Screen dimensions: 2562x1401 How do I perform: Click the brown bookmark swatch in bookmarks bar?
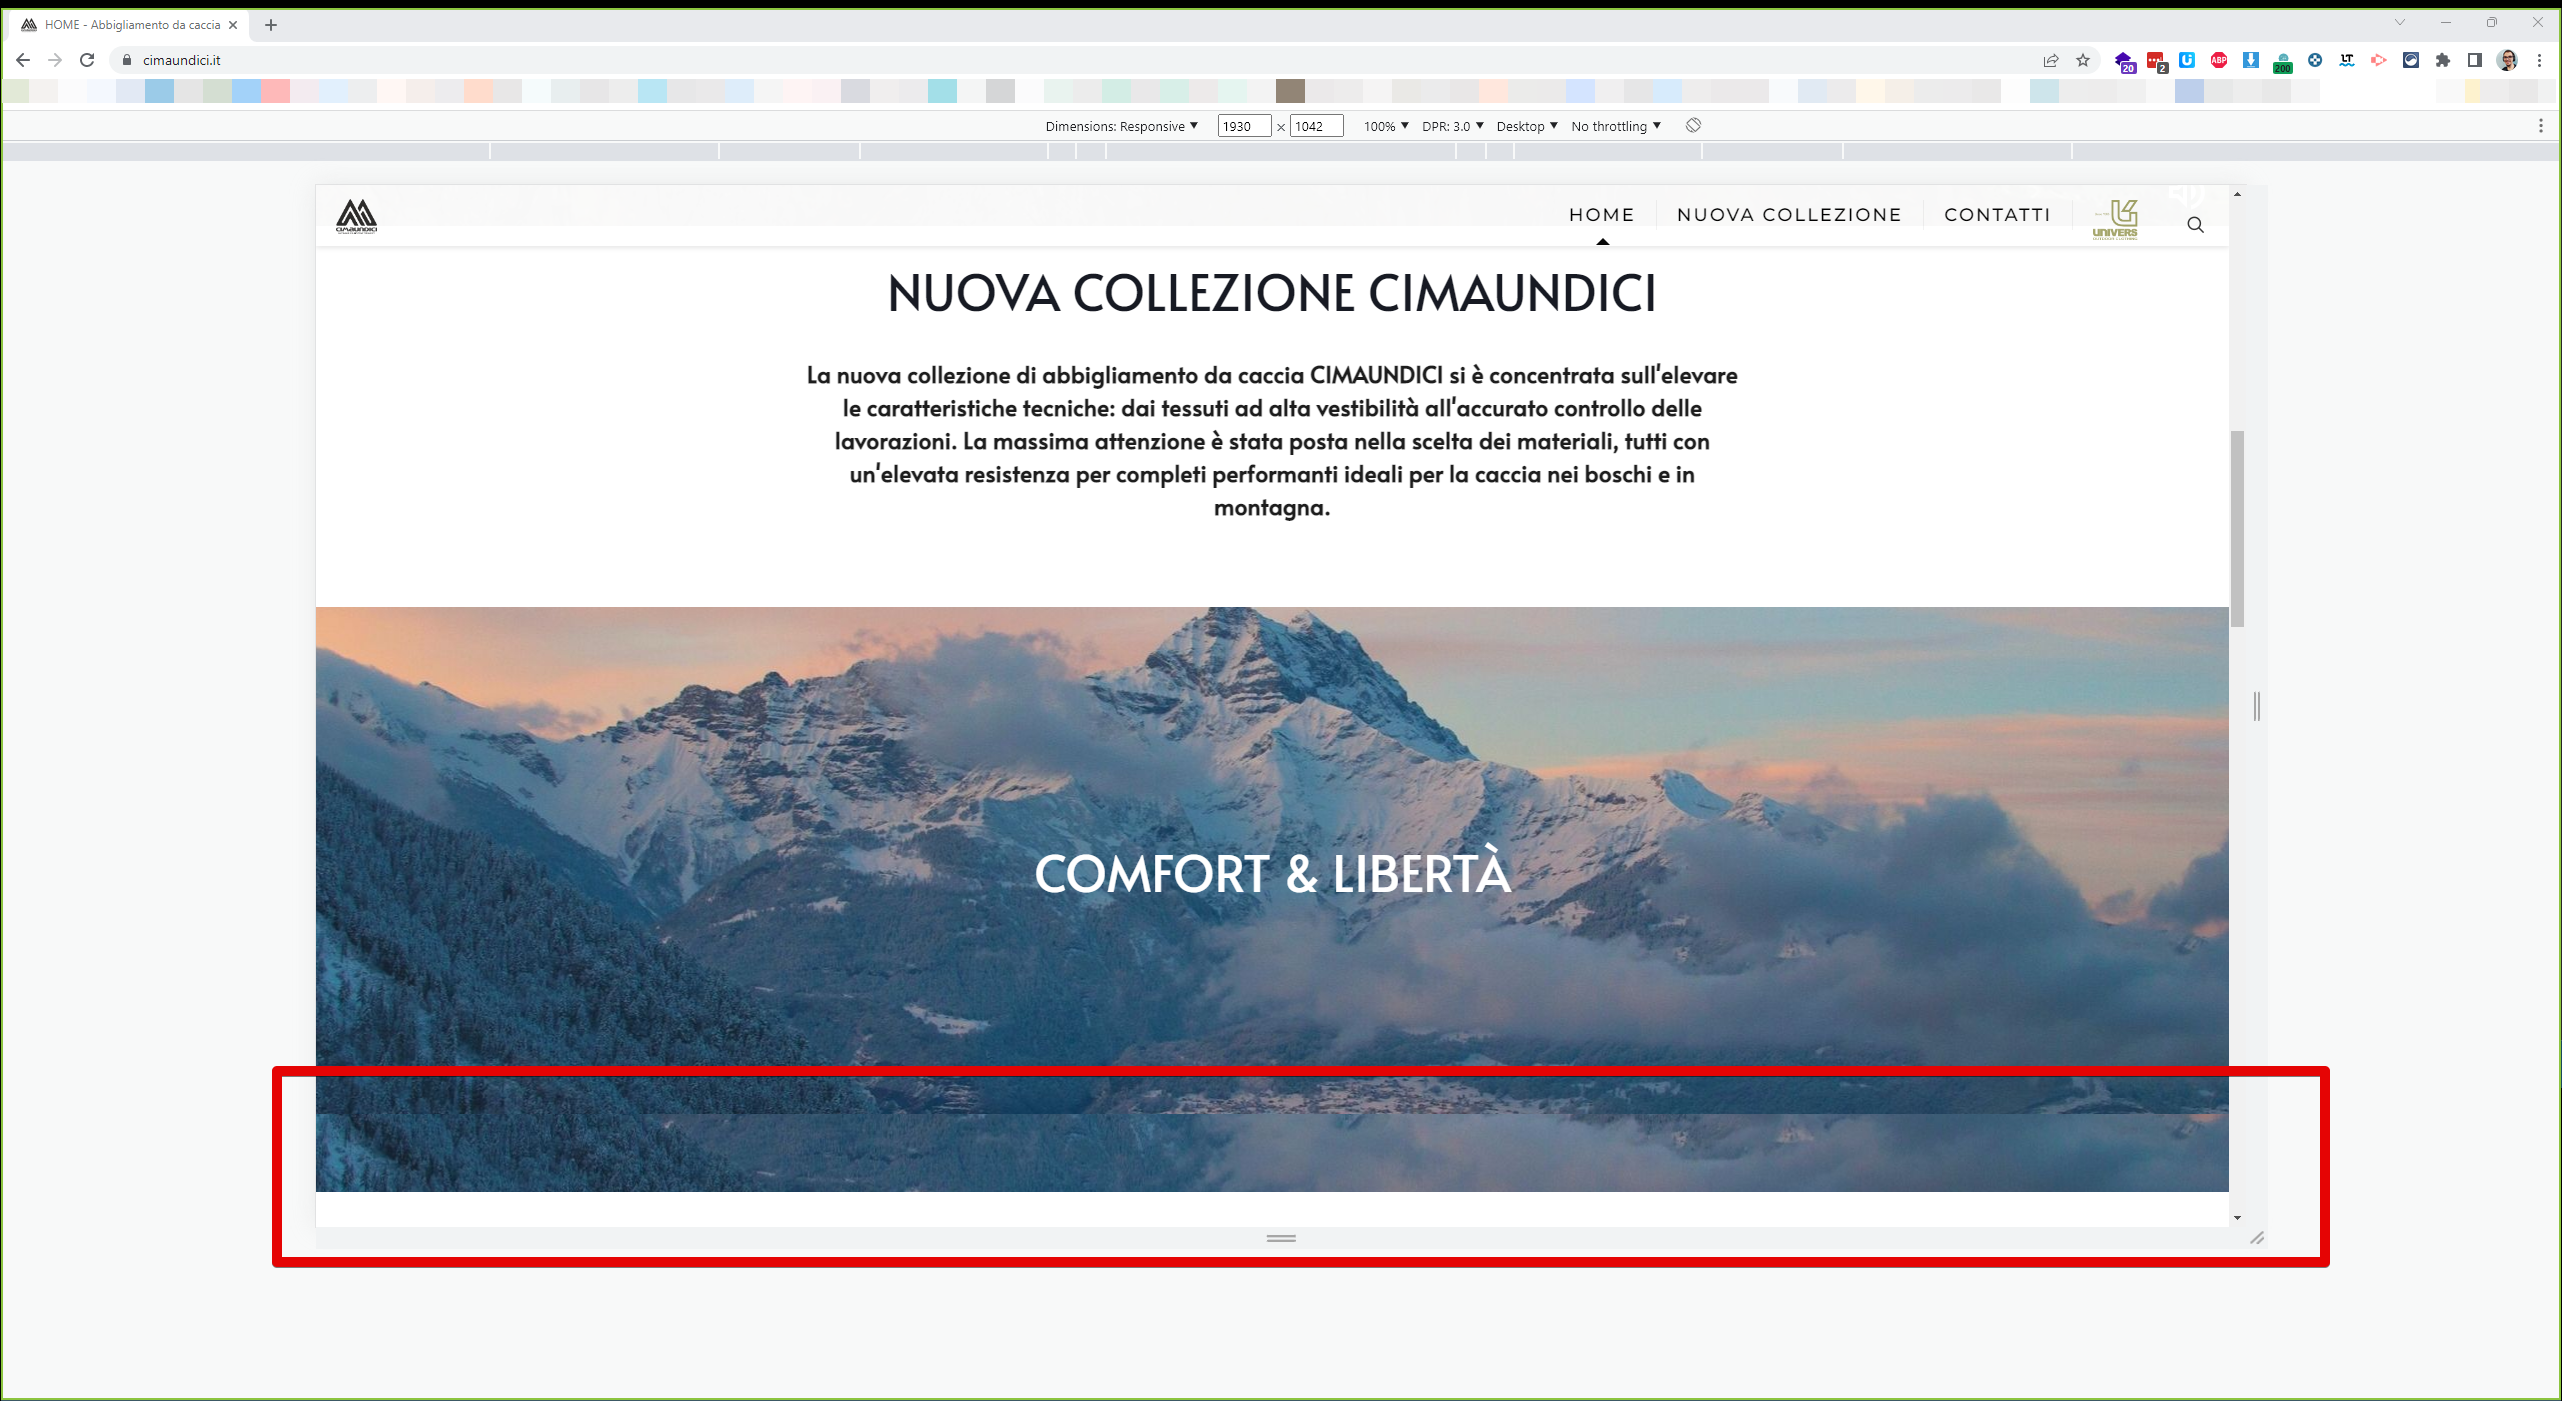point(1290,91)
